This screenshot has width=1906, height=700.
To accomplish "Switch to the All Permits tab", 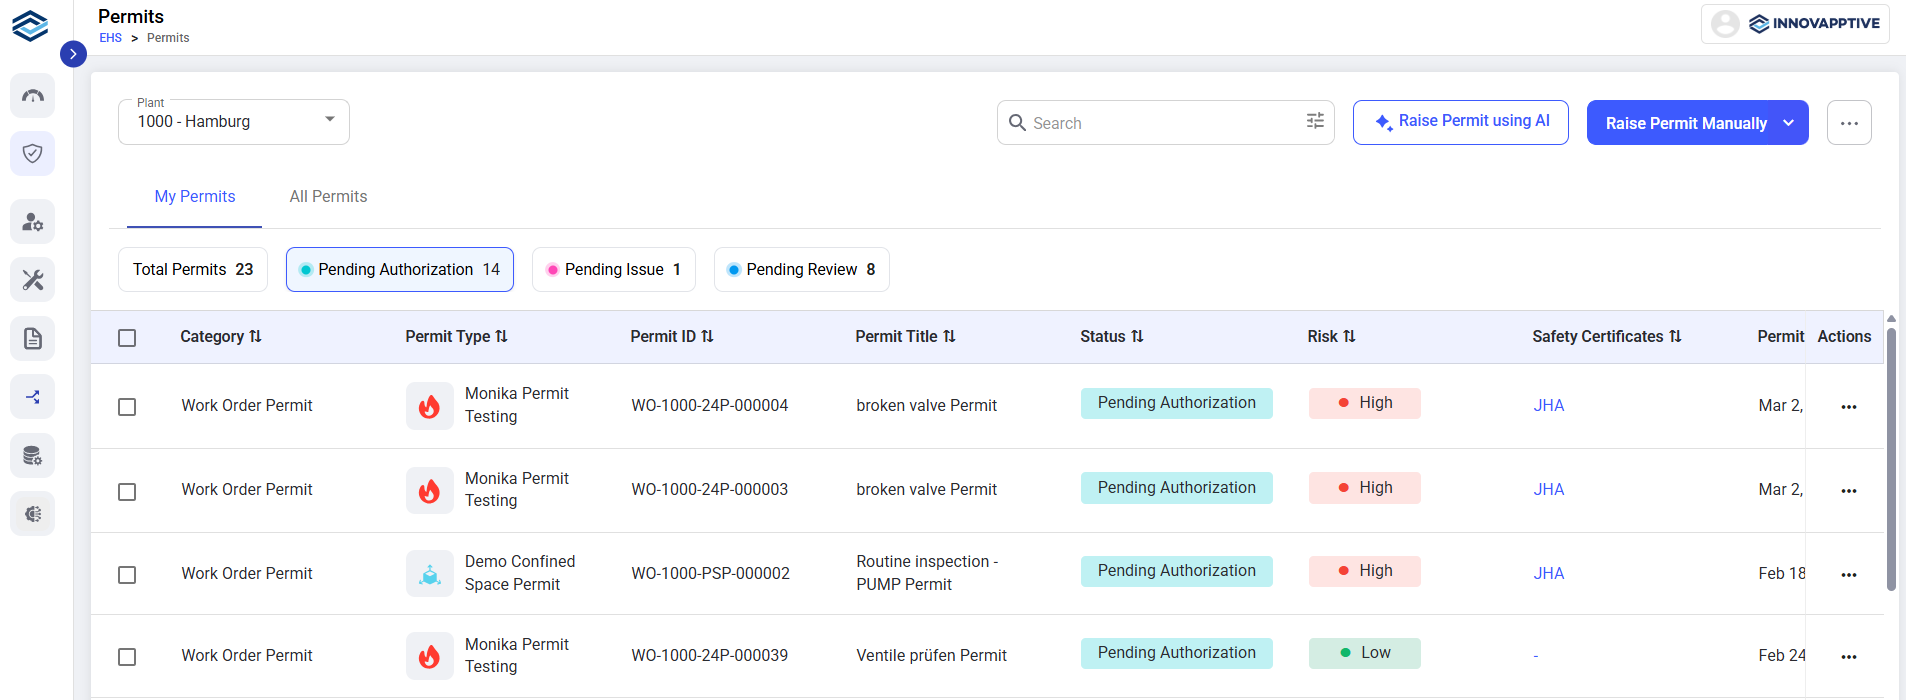I will click(328, 197).
